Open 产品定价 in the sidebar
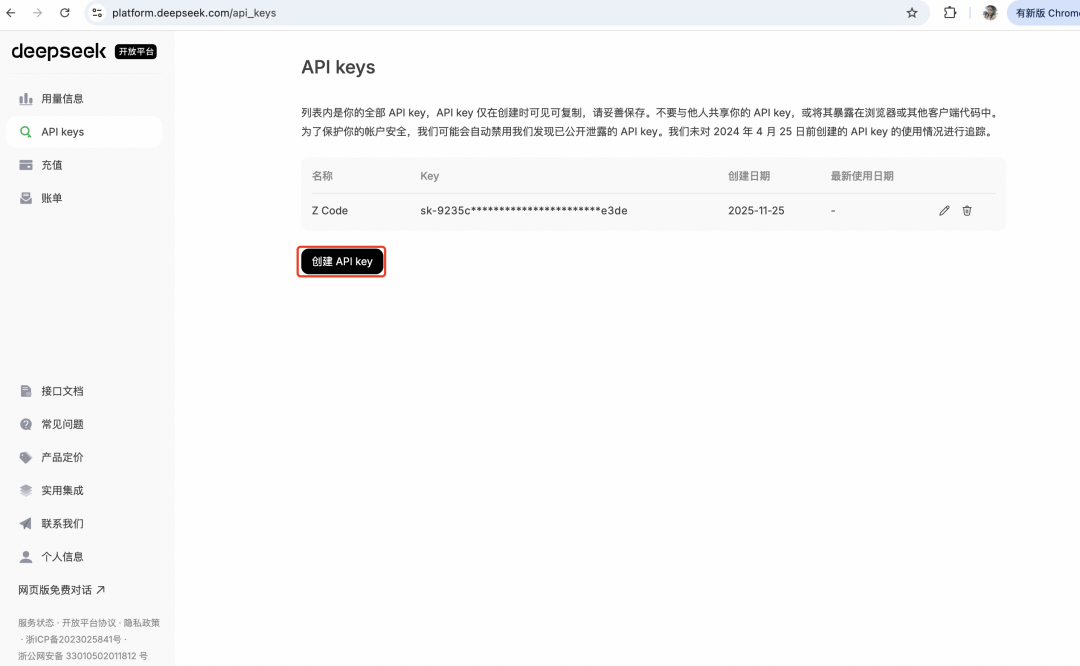Image resolution: width=1080 pixels, height=666 pixels. (x=84, y=457)
